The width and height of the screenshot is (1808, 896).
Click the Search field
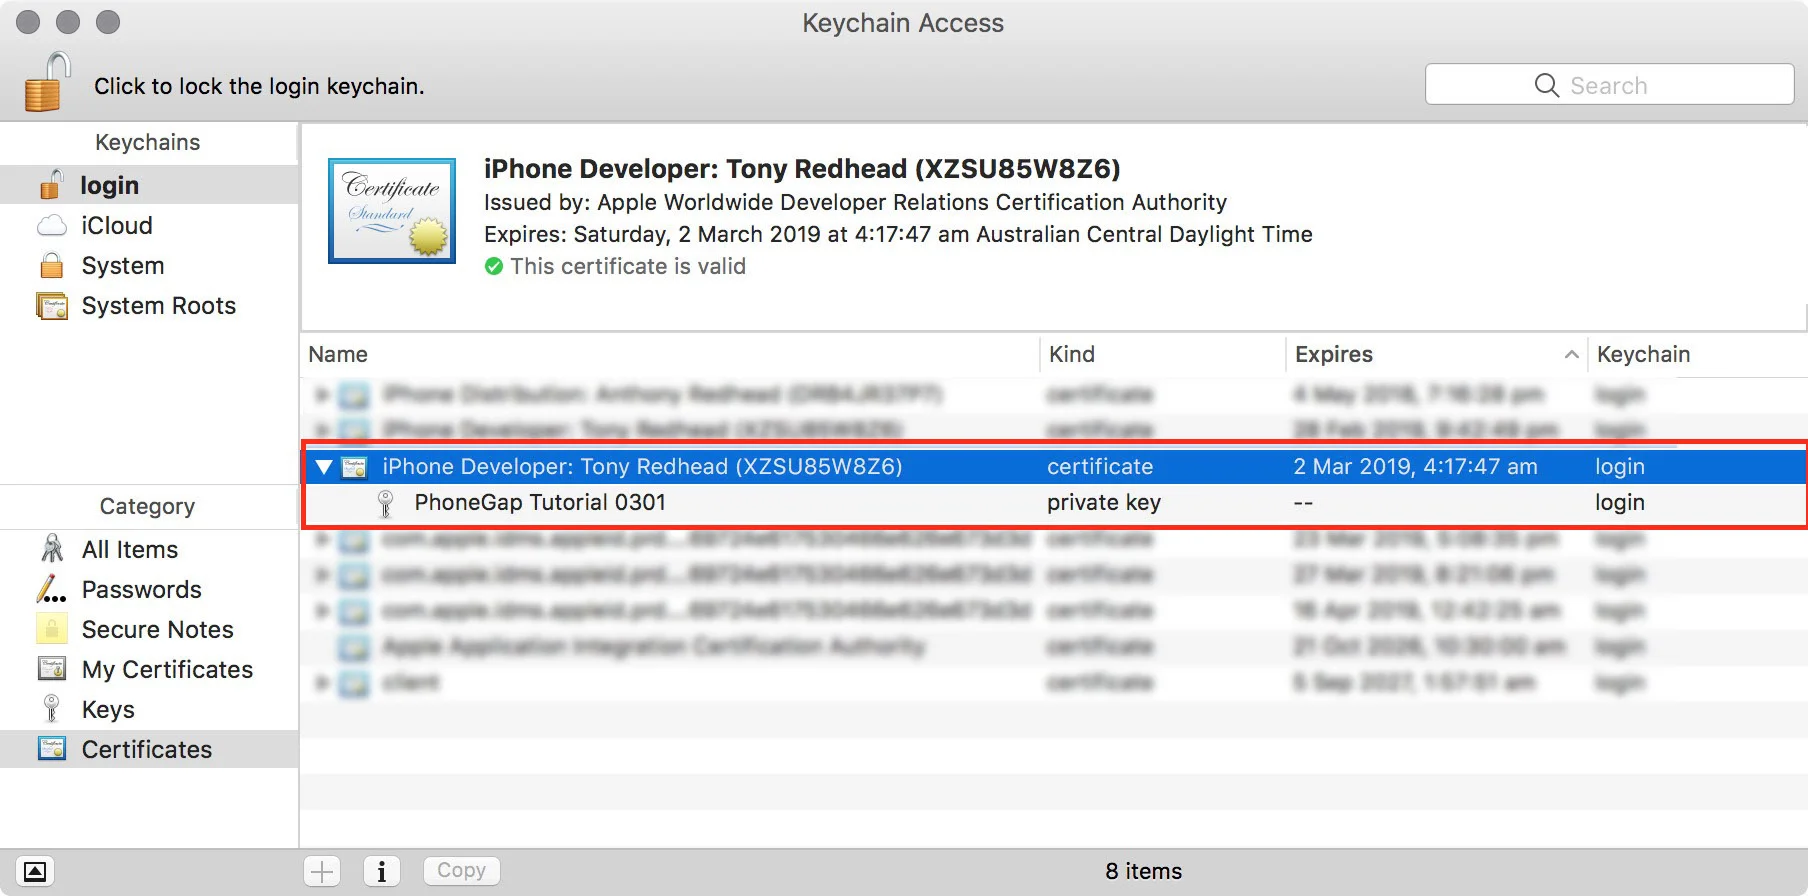(x=1609, y=85)
